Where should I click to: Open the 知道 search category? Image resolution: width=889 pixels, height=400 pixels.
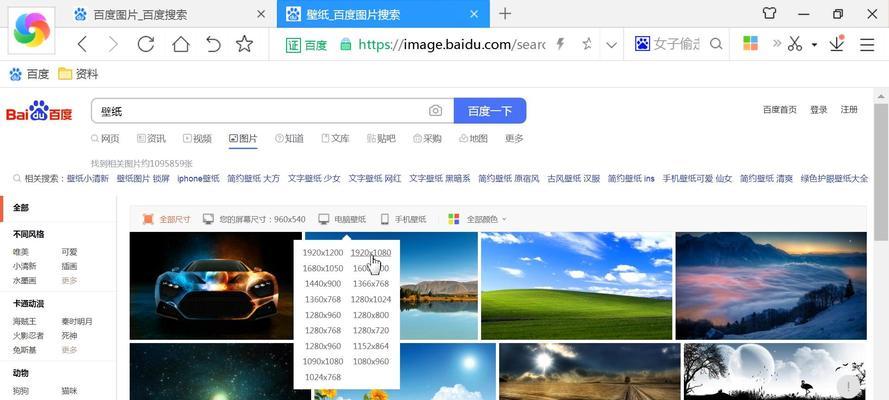coord(289,139)
